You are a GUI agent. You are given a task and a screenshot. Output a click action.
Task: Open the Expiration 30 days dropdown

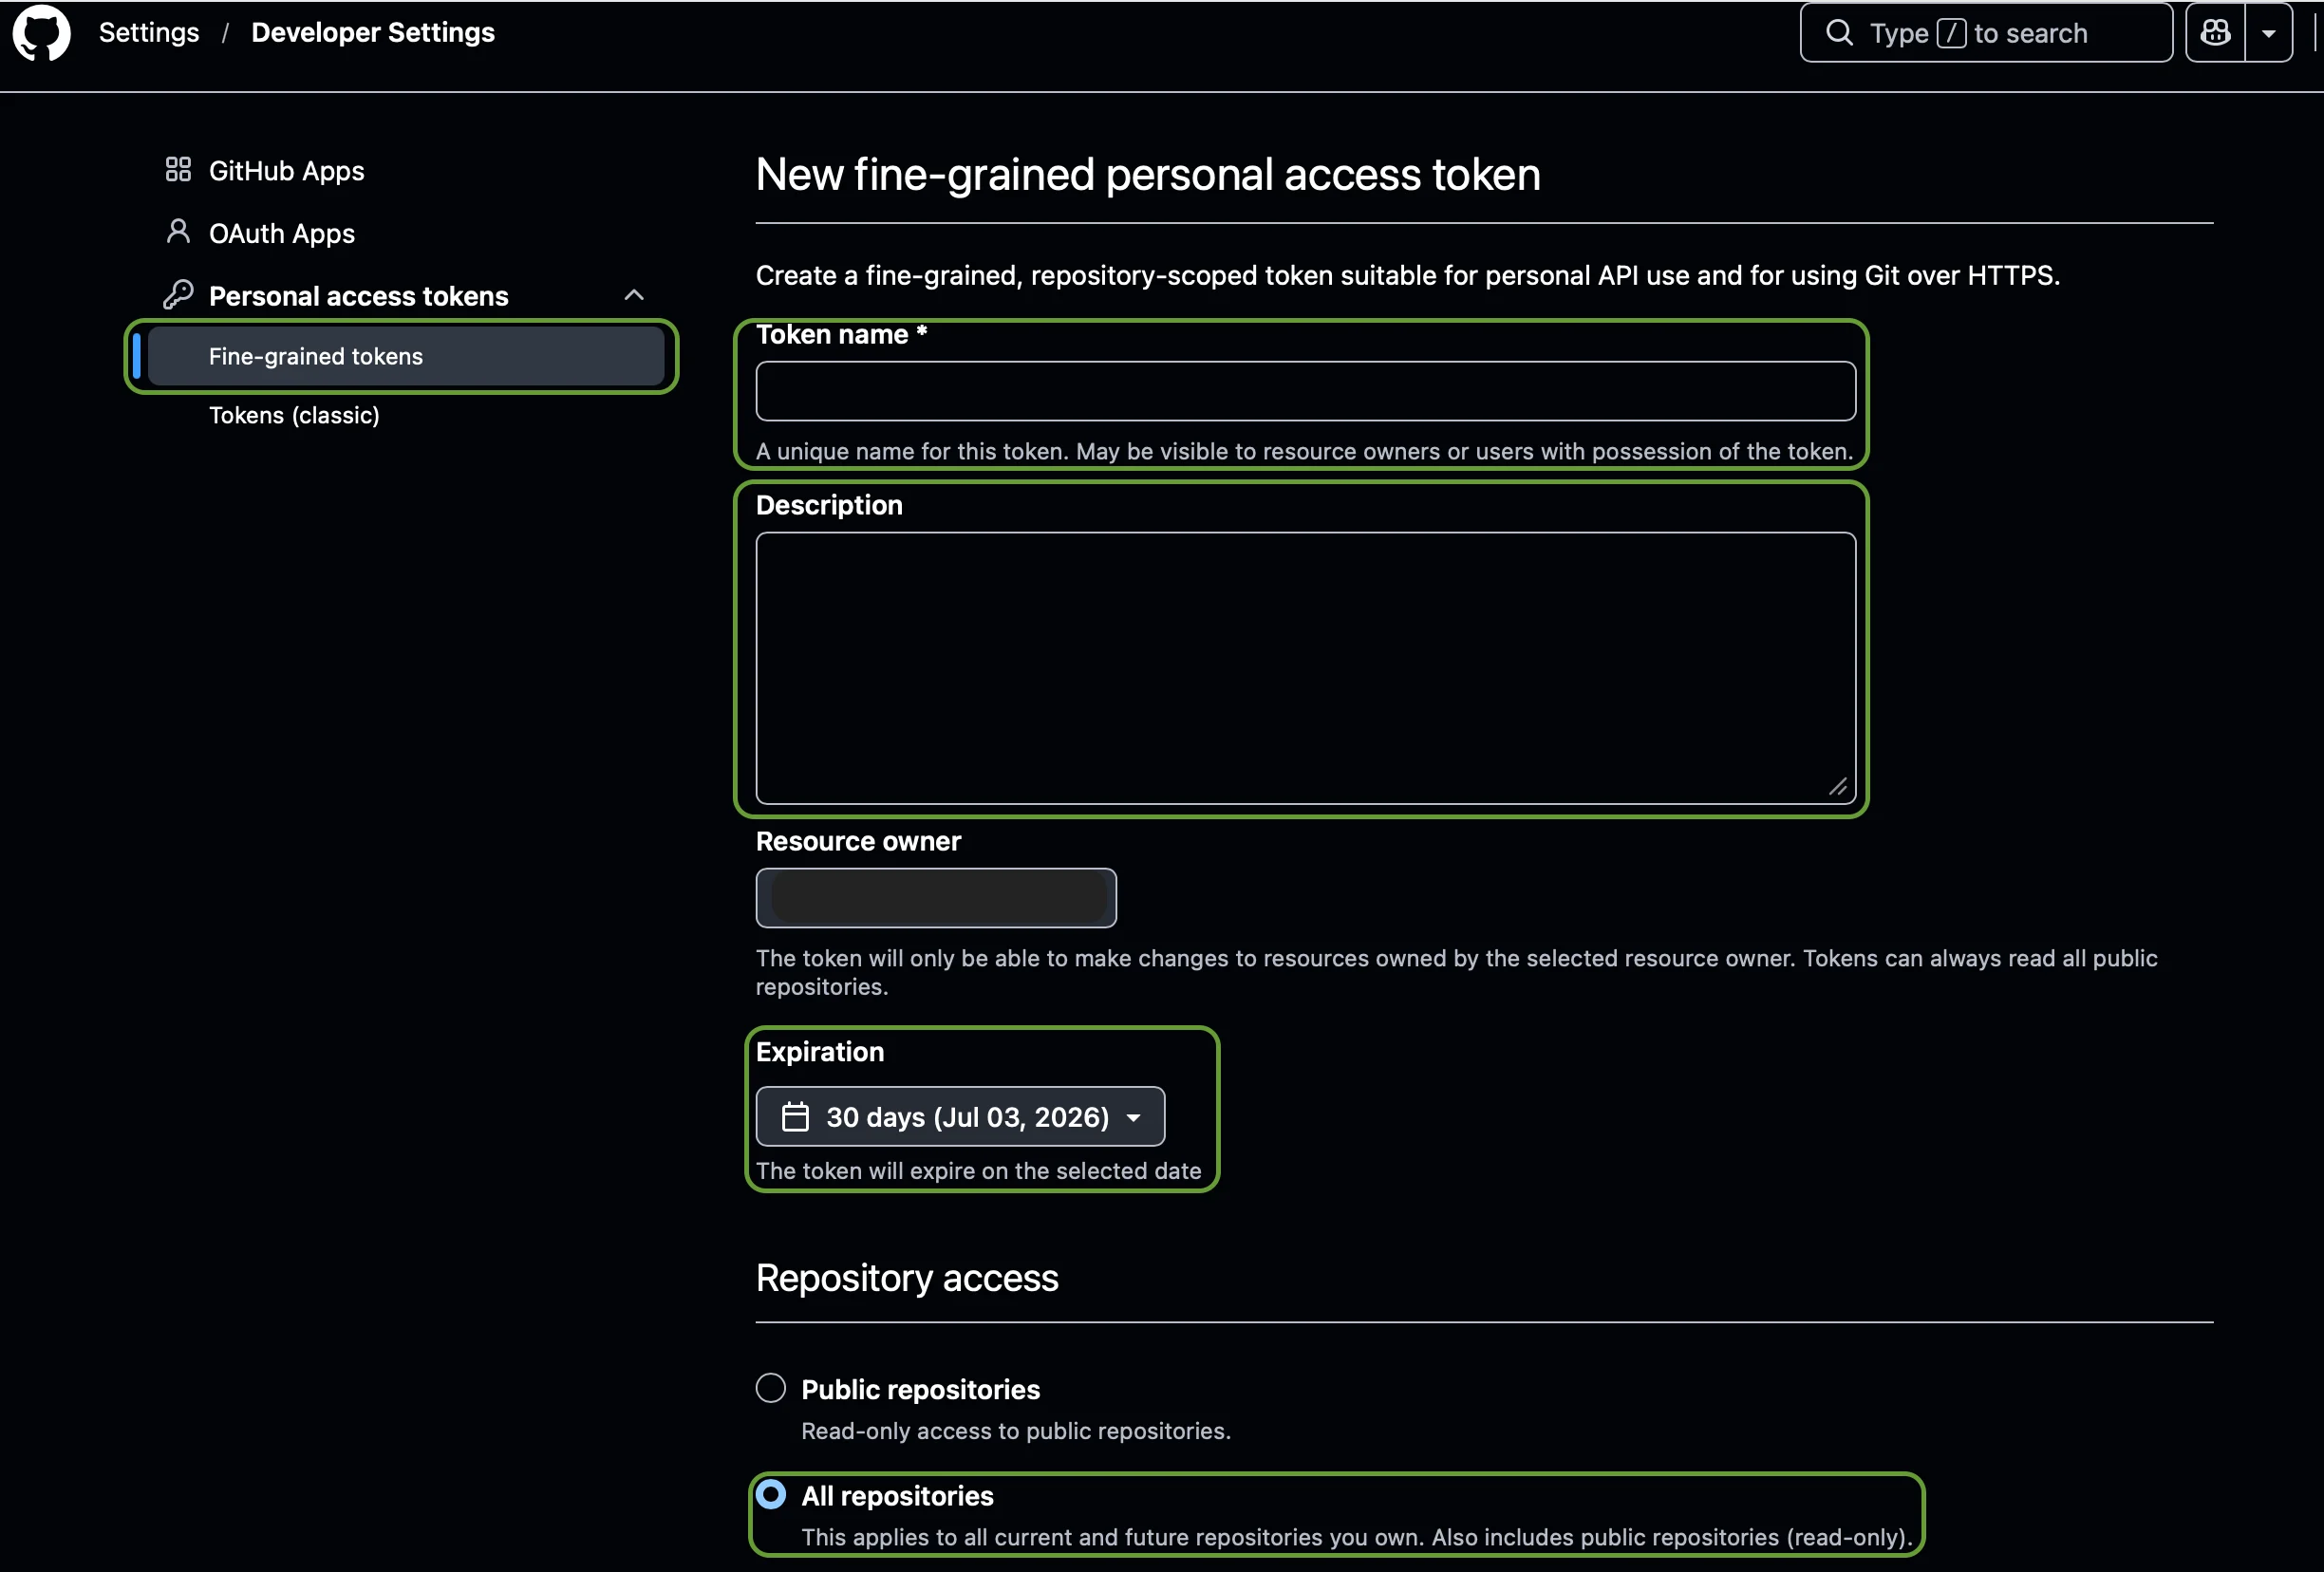point(960,1117)
